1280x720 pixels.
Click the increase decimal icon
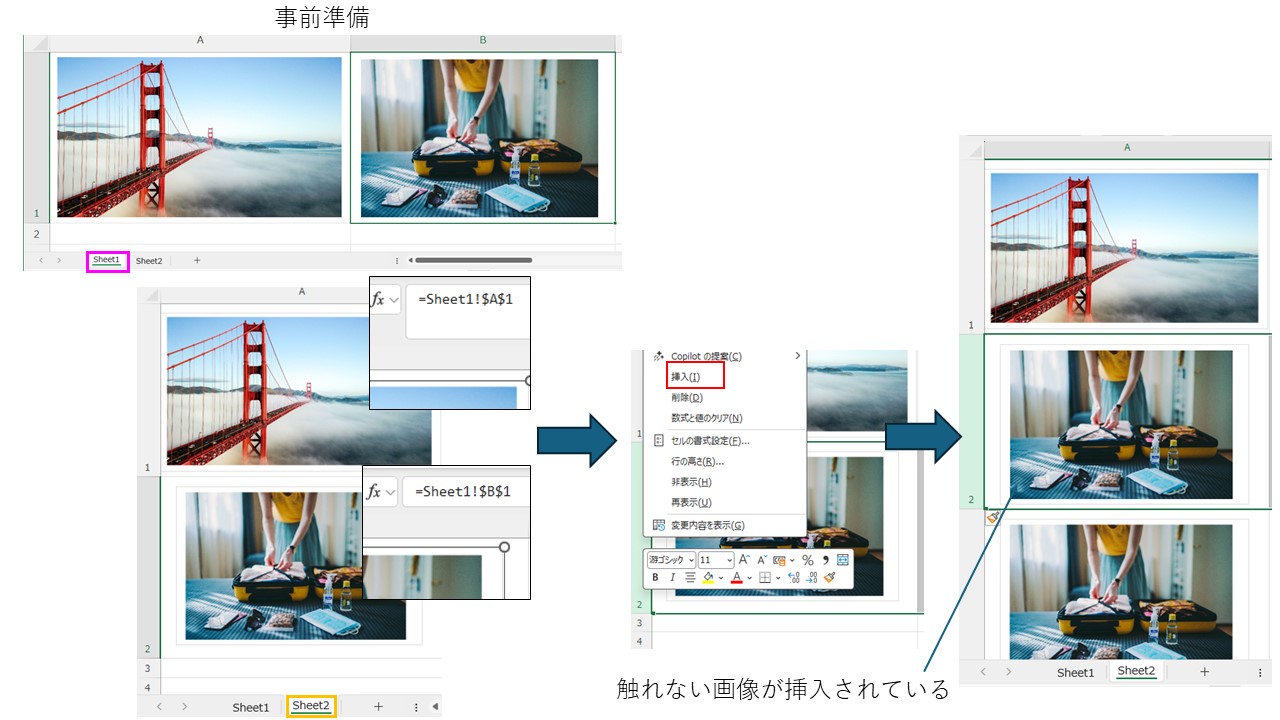794,577
